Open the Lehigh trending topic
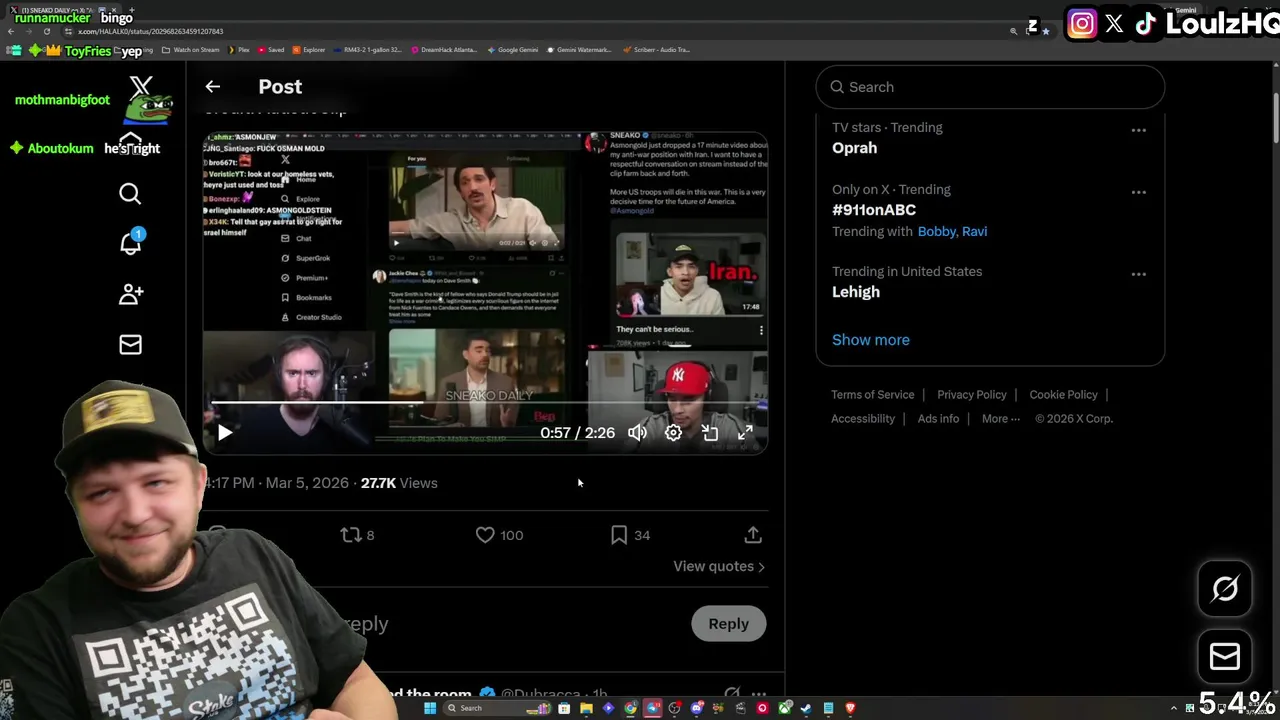The height and width of the screenshot is (720, 1280). click(856, 292)
